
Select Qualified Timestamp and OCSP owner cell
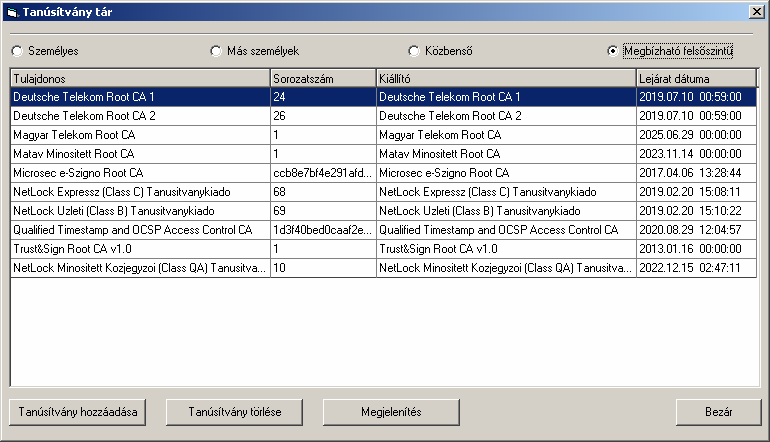click(140, 230)
